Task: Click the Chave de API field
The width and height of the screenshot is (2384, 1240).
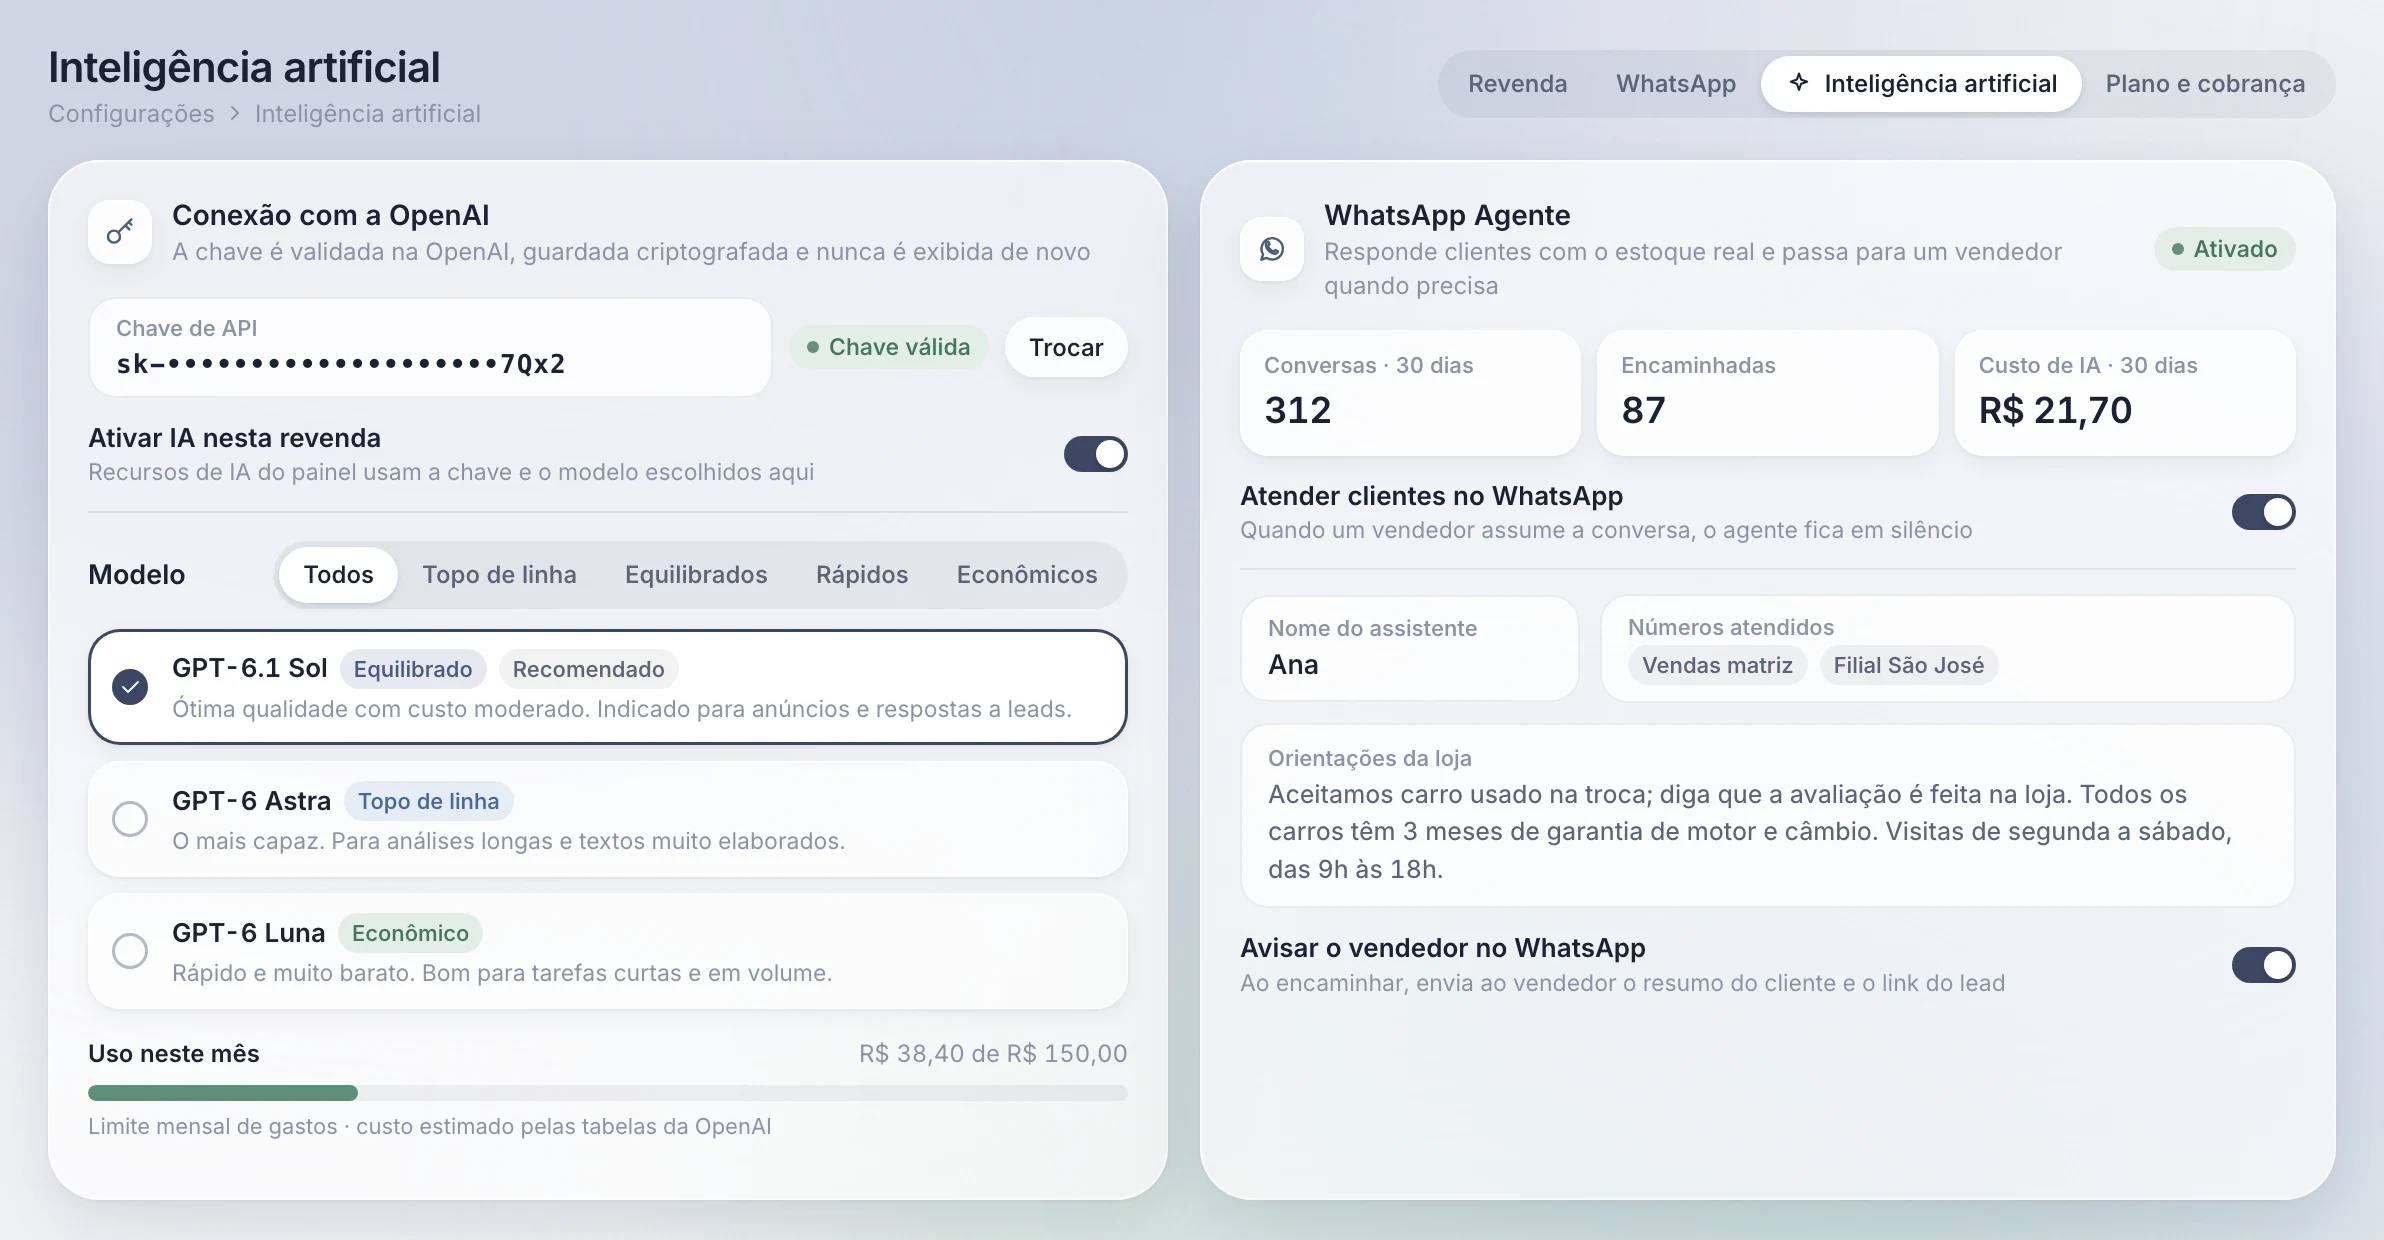Action: pos(430,347)
